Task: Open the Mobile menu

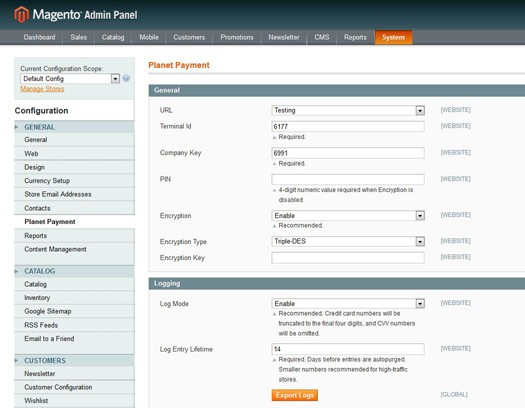Action: [149, 37]
